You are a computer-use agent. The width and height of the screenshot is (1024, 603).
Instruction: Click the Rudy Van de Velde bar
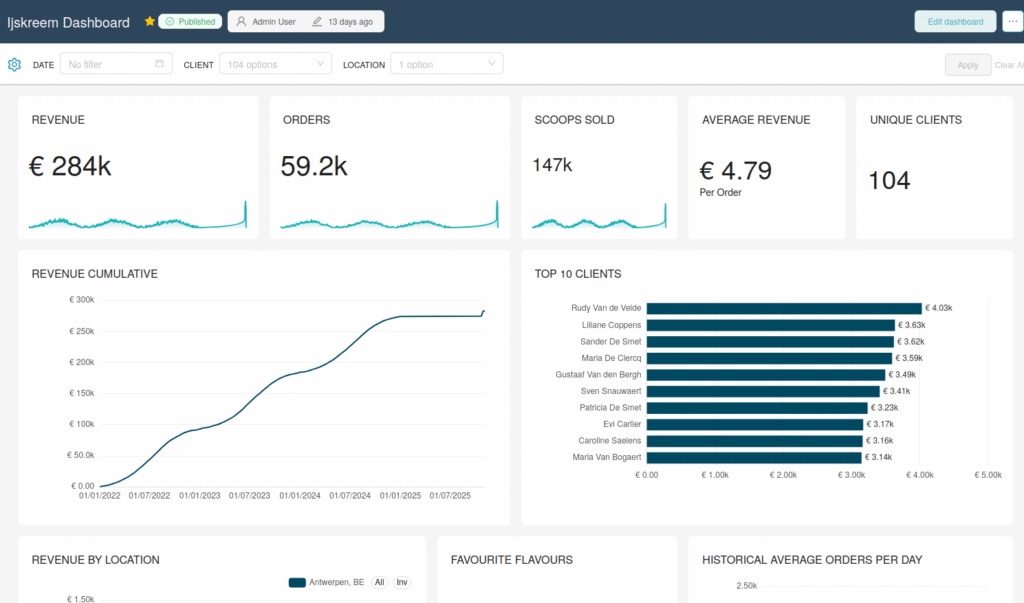pos(783,309)
